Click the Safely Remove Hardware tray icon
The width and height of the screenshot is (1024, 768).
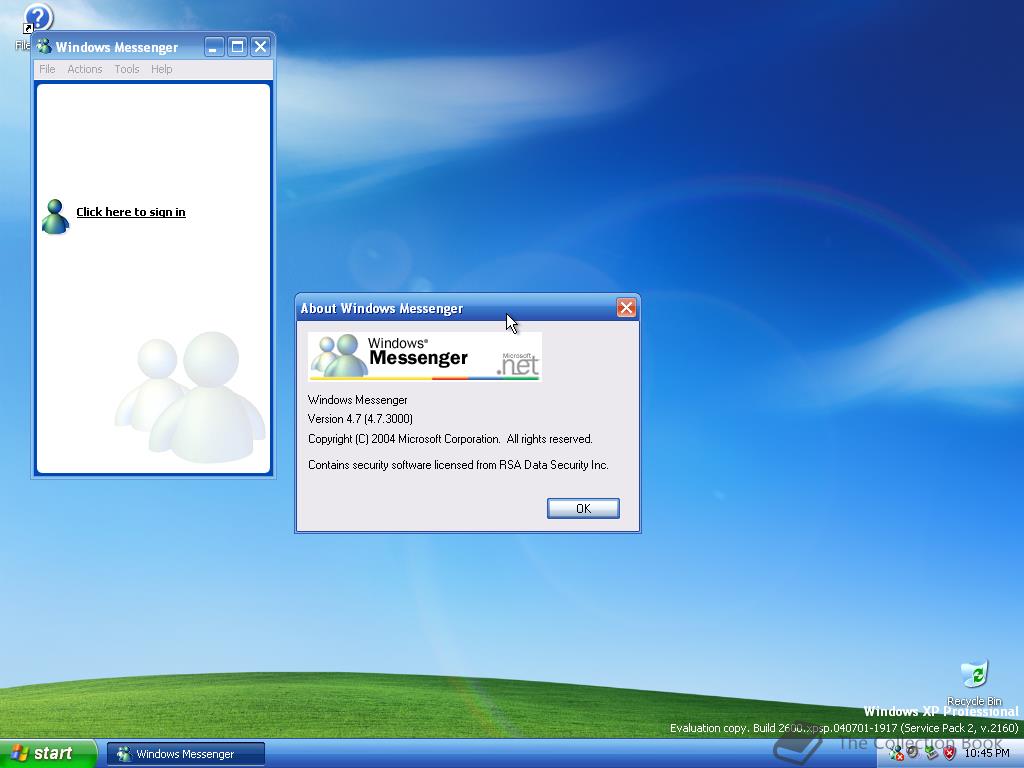(931, 753)
